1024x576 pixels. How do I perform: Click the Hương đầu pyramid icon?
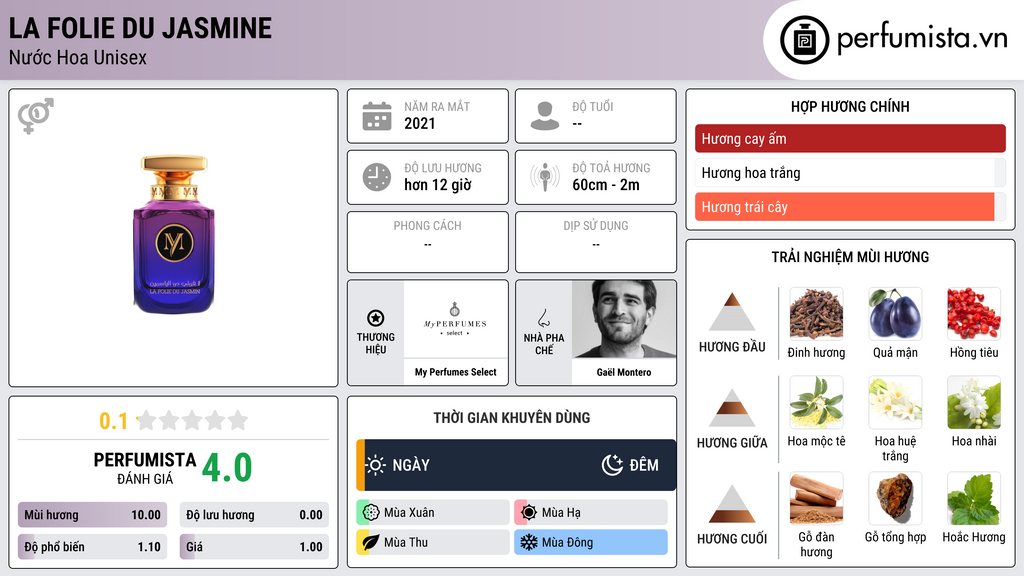coord(732,313)
